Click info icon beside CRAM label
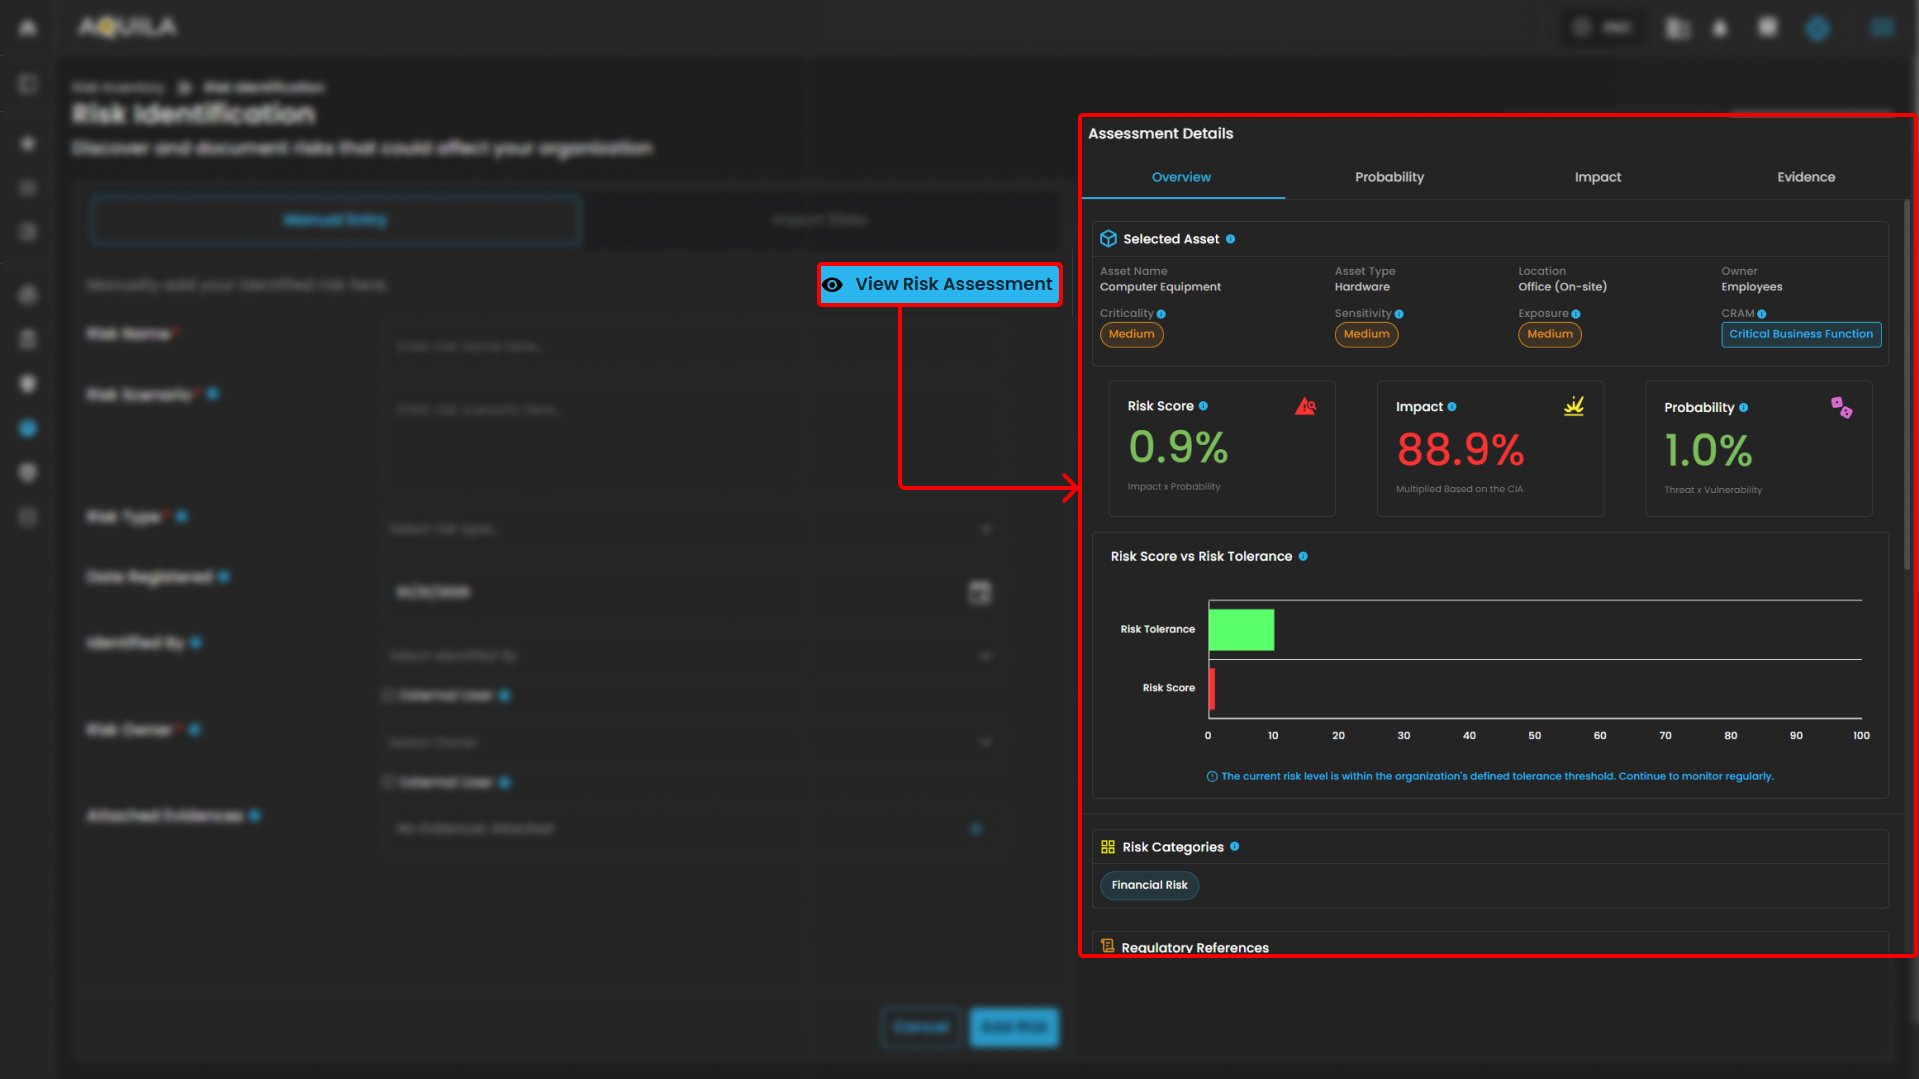 (1762, 314)
